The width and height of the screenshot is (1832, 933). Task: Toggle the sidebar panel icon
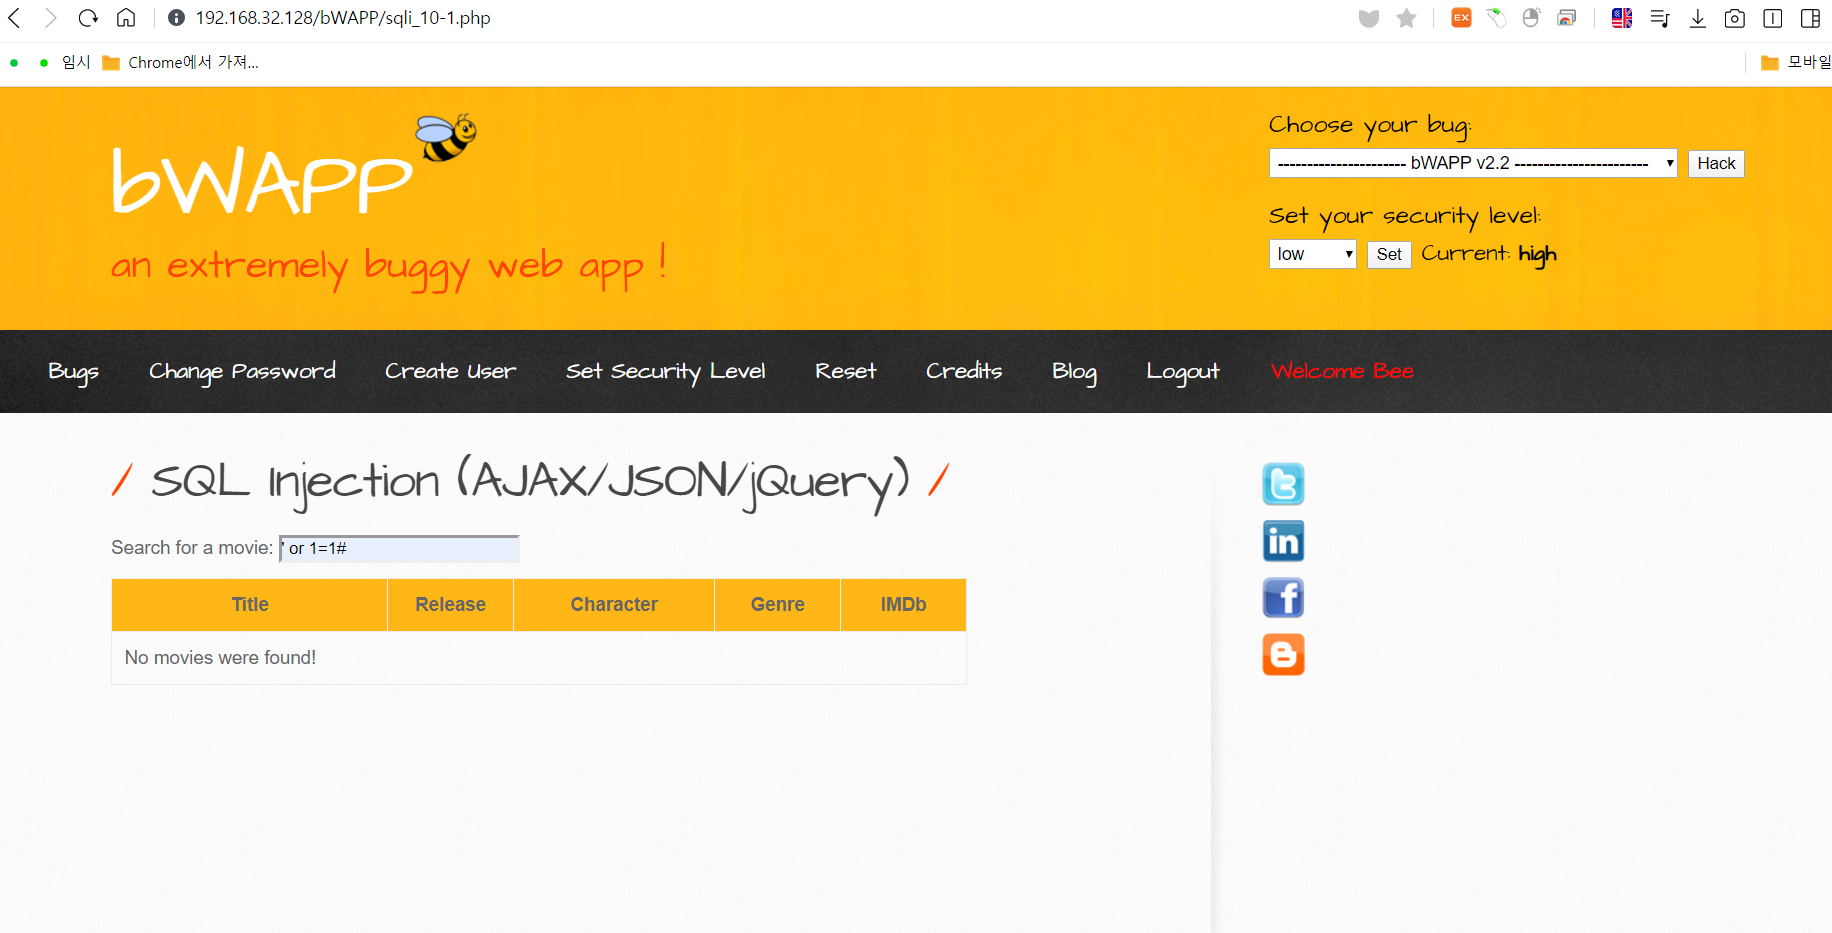pyautogui.click(x=1773, y=18)
